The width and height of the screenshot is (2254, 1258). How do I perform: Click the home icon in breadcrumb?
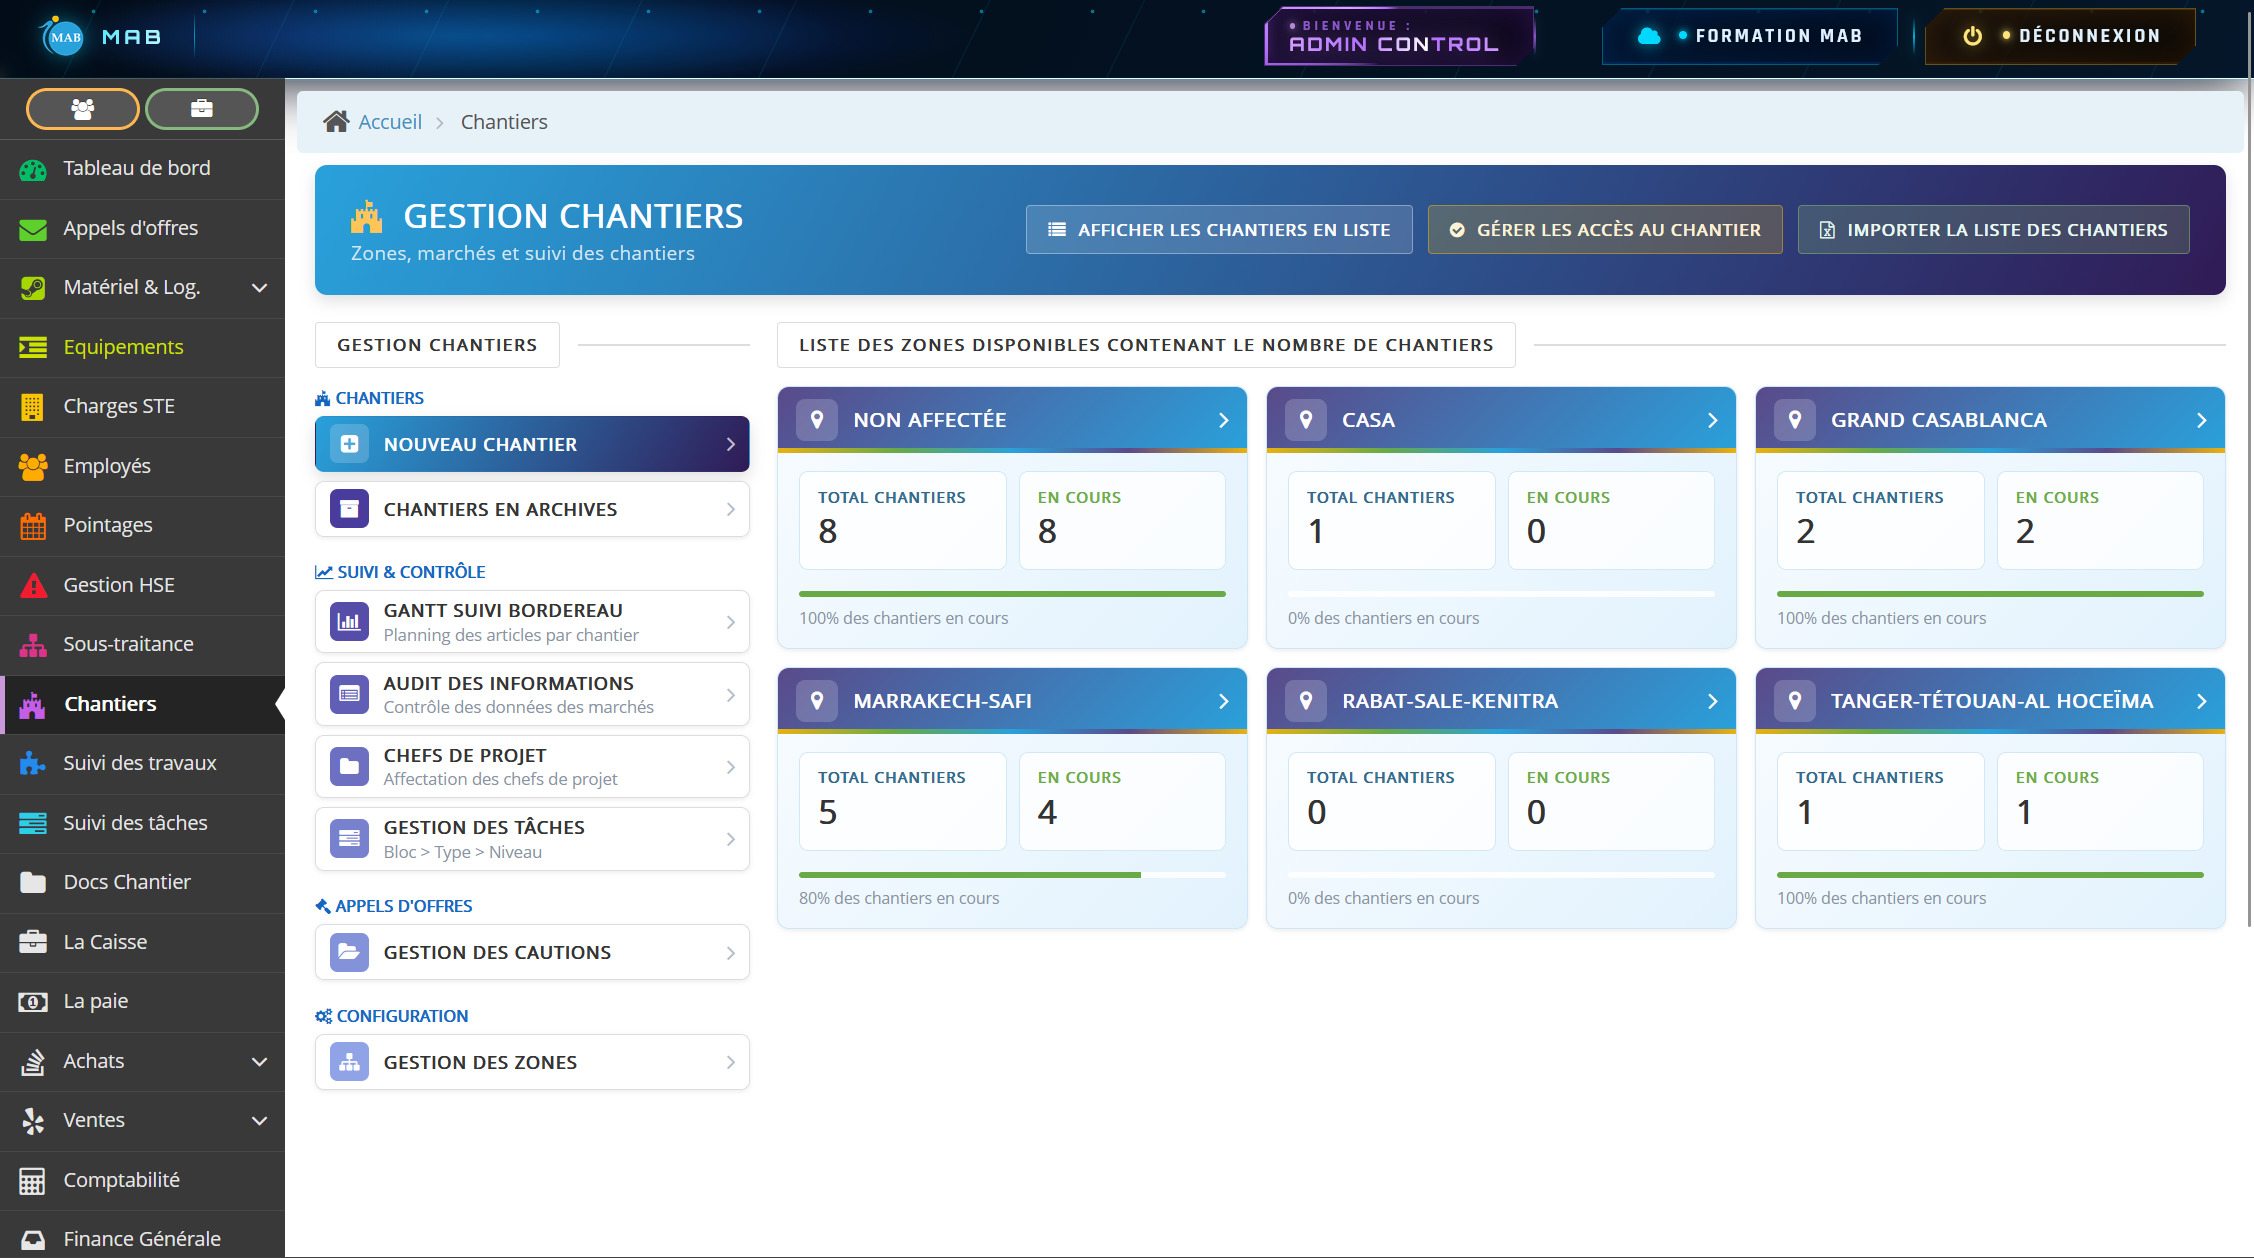coord(336,122)
